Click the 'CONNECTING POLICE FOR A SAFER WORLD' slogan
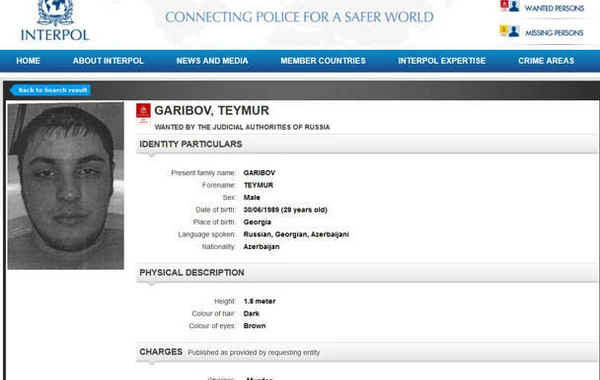Screen dimensions: 600x380 tap(299, 17)
